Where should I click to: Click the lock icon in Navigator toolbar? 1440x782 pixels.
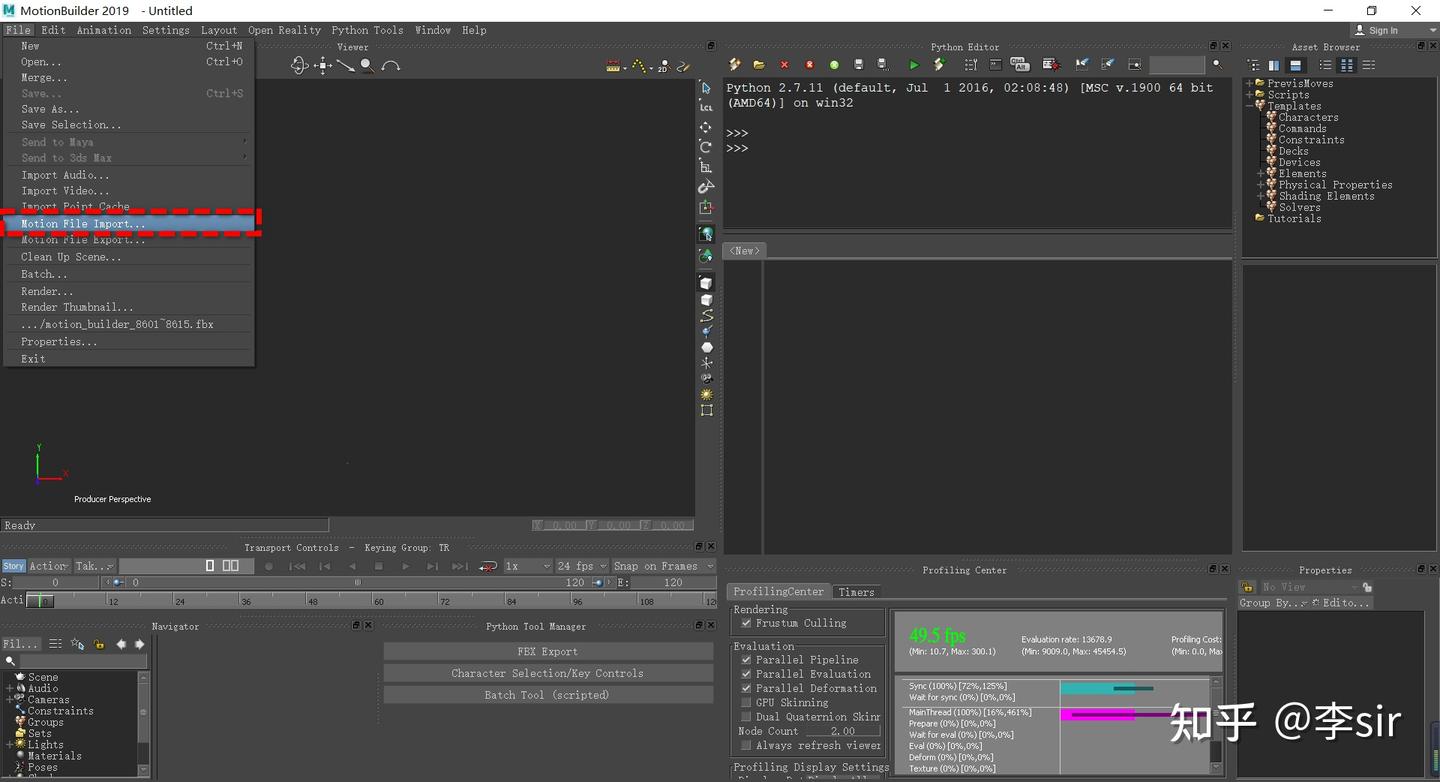(x=99, y=644)
